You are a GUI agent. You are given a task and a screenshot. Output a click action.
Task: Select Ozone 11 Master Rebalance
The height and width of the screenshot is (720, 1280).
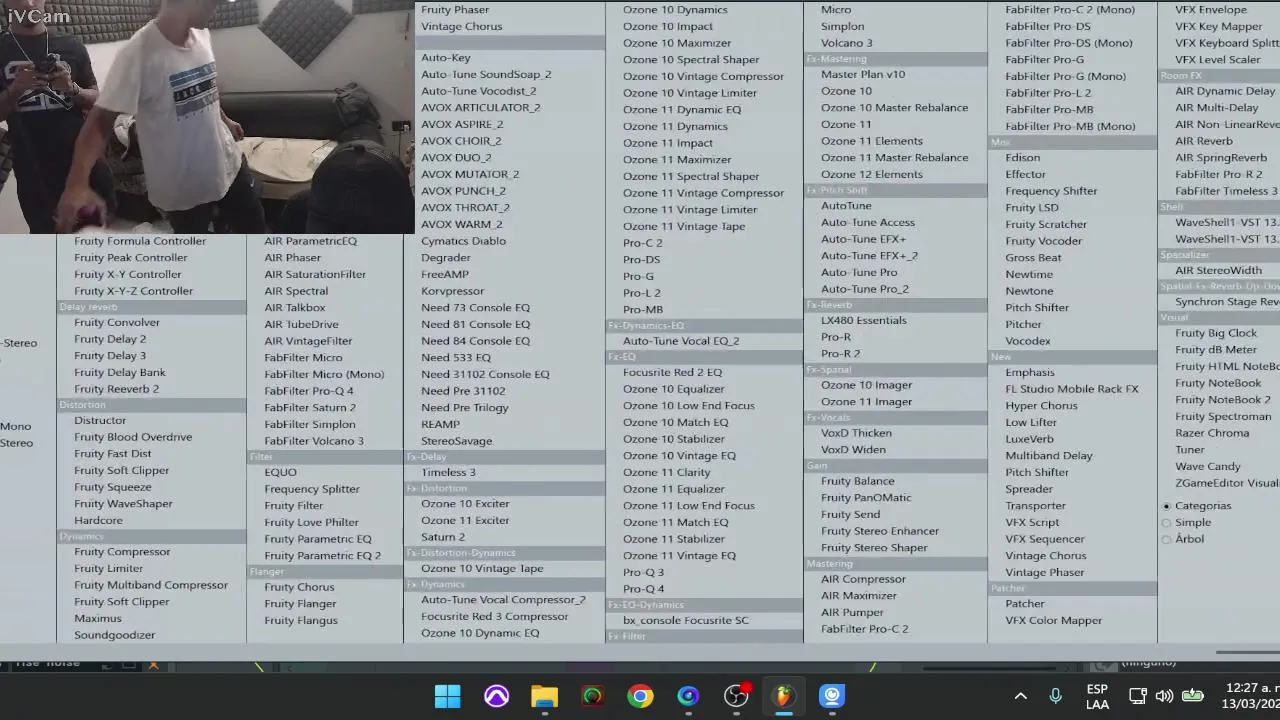click(894, 158)
